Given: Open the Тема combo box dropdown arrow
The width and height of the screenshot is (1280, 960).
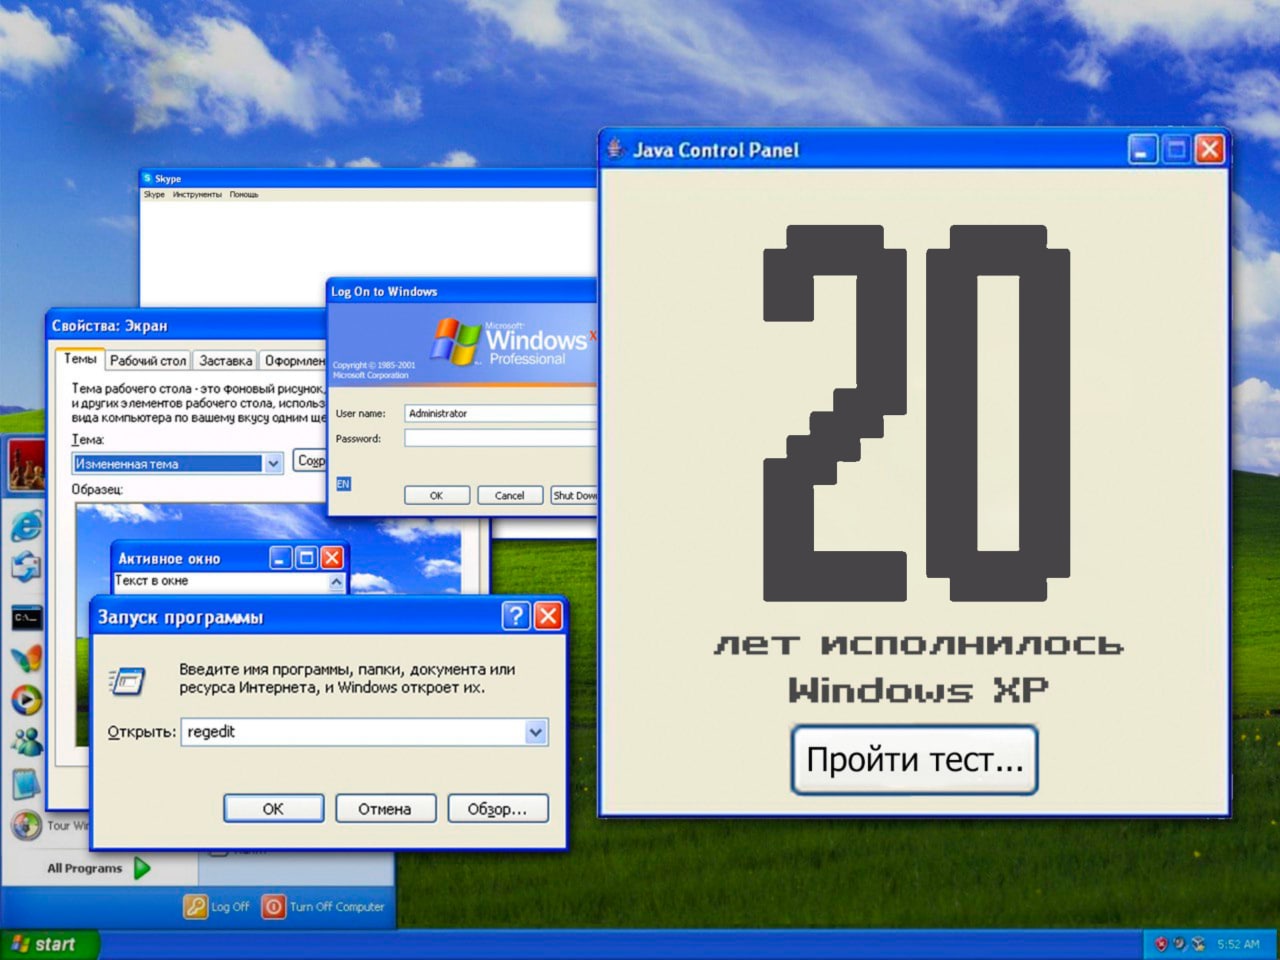Looking at the screenshot, I should tap(273, 463).
